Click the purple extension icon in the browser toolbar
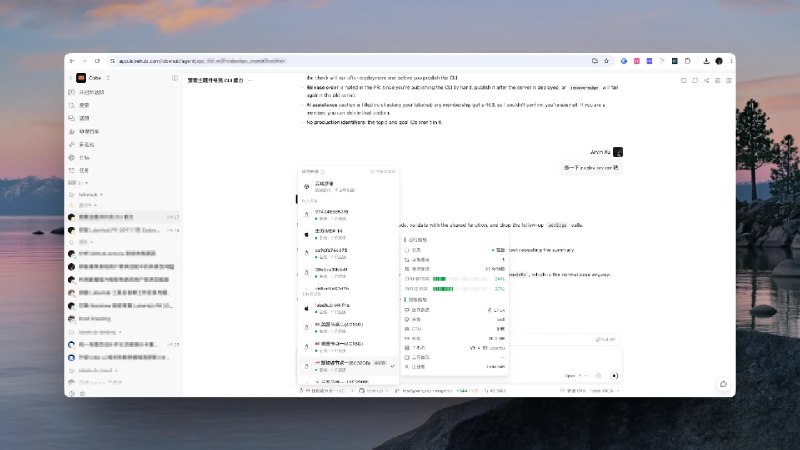 (x=649, y=61)
